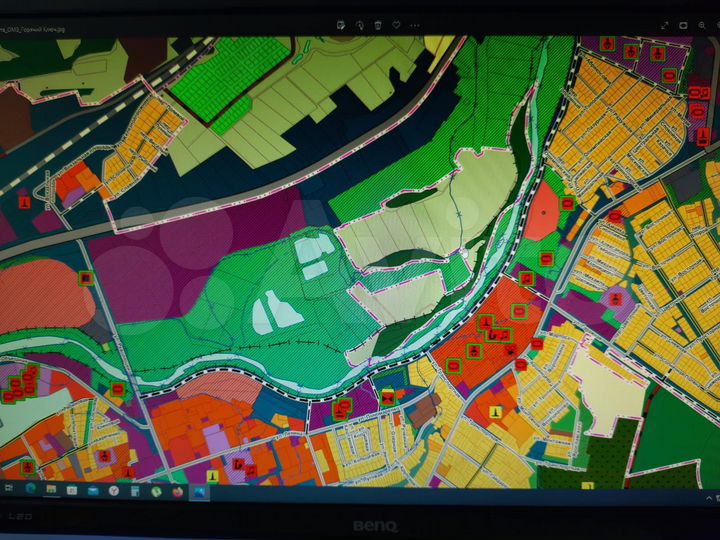Enter full screen with the diagonal arrows icon

(664, 24)
